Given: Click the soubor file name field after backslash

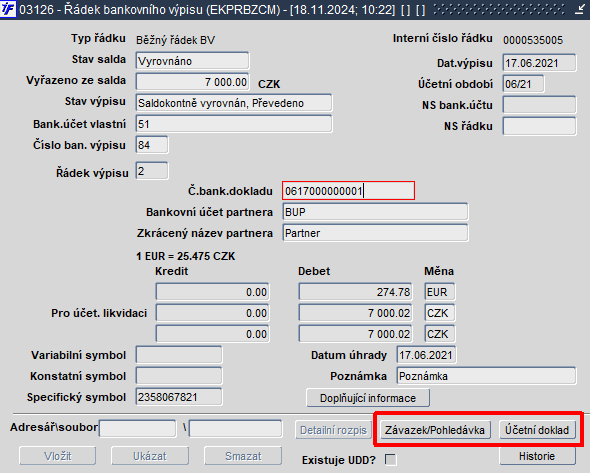Looking at the screenshot, I should click(x=236, y=429).
